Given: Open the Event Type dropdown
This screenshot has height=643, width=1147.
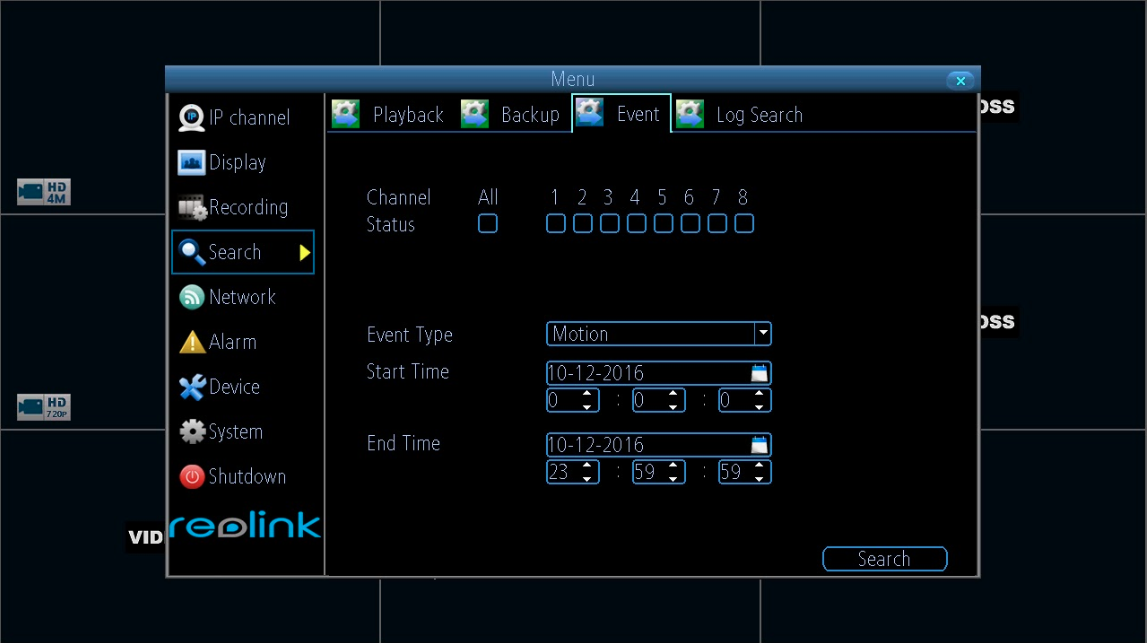Looking at the screenshot, I should [762, 333].
